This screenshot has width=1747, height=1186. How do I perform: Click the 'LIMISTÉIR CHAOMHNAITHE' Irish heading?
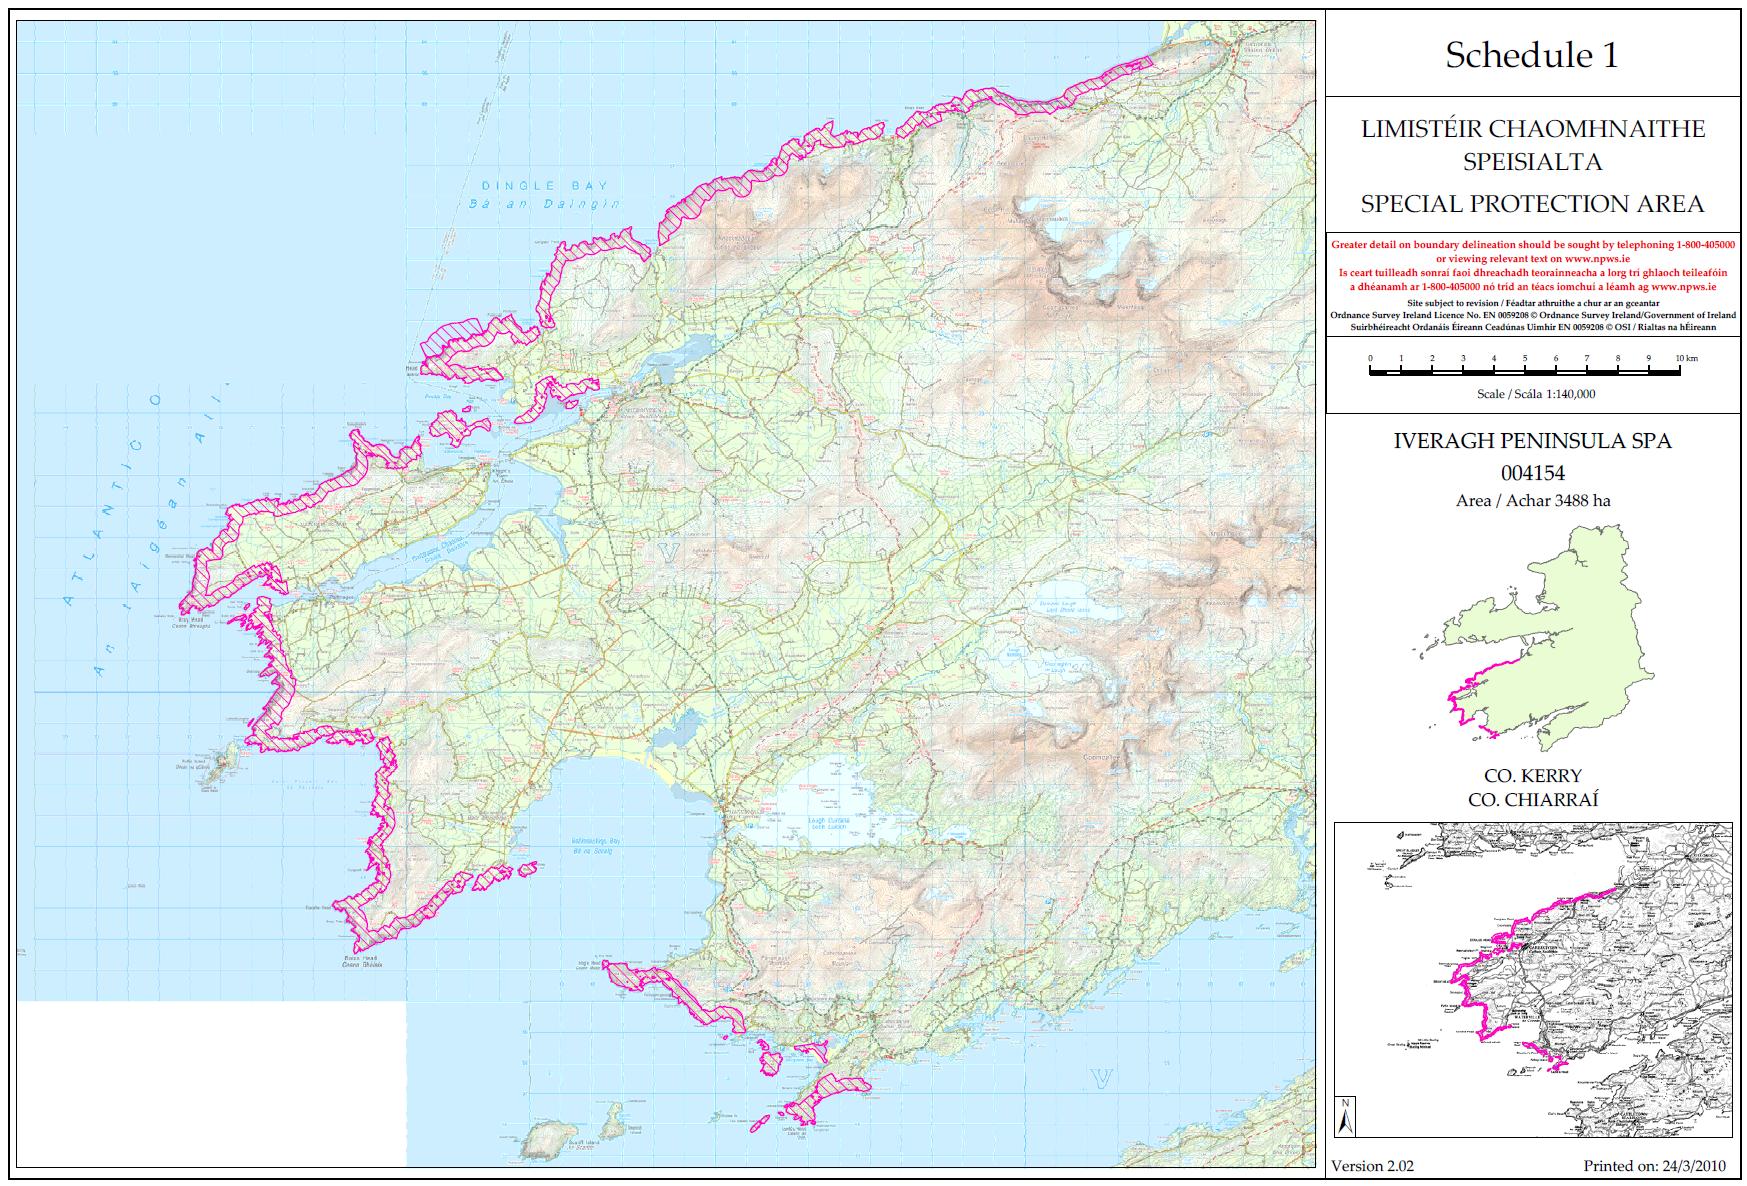pyautogui.click(x=1532, y=129)
